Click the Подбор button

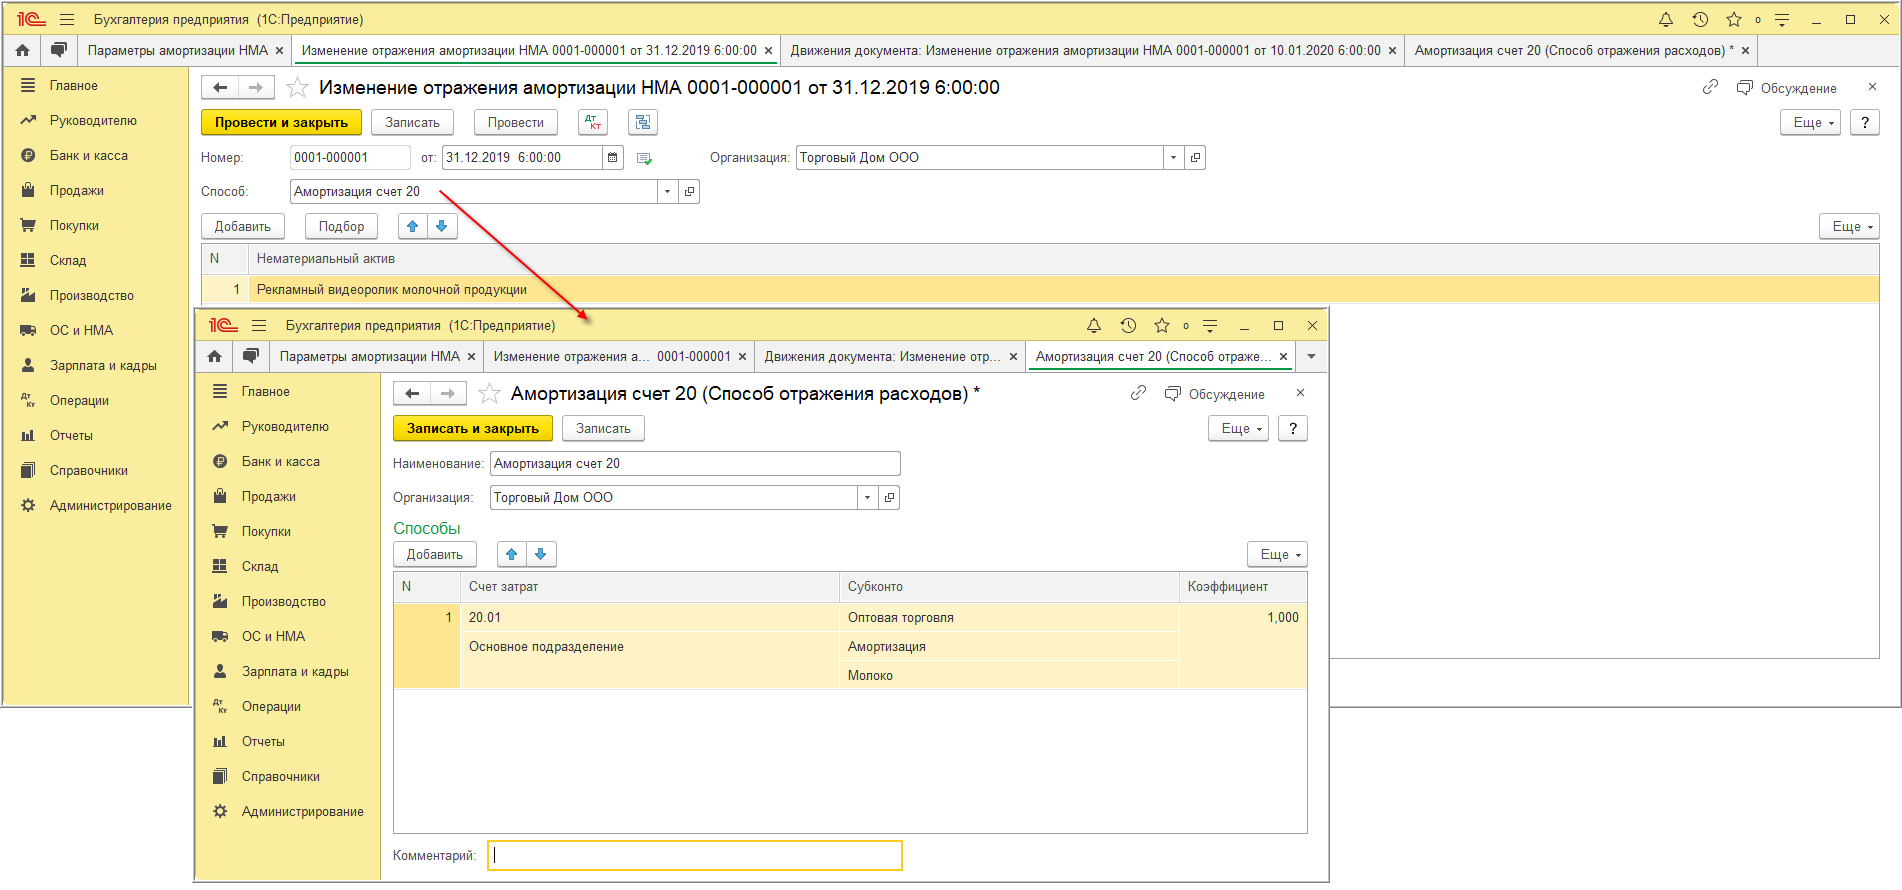341,227
